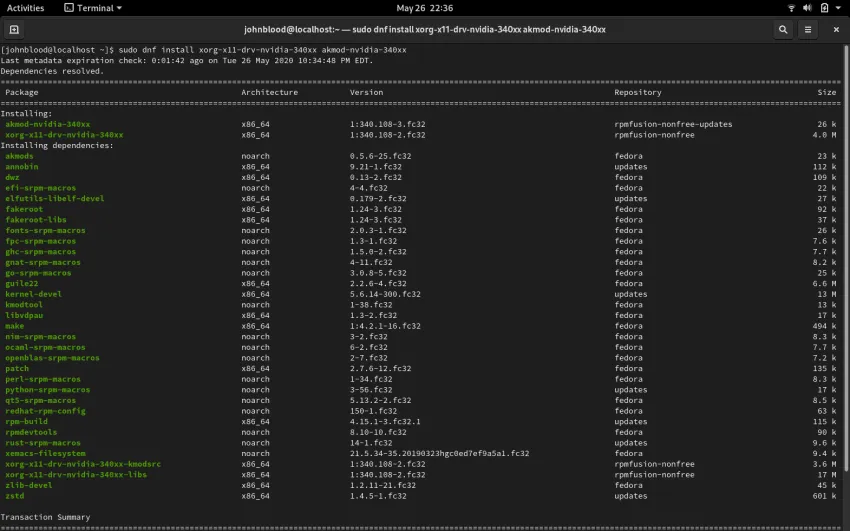Click the Transaction Summary line
Screen dimensions: 850x531
(x=45, y=517)
